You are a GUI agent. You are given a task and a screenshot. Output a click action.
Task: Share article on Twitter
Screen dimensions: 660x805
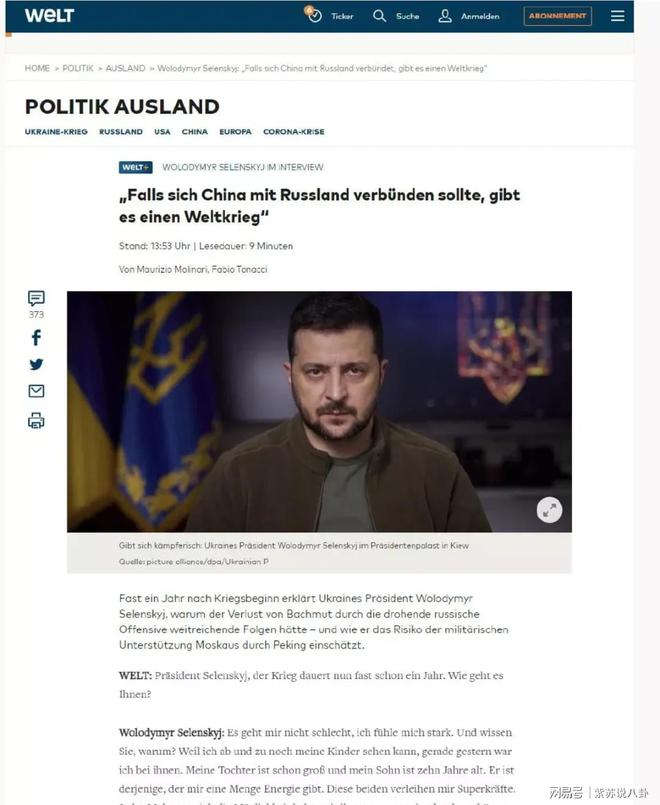point(36,365)
